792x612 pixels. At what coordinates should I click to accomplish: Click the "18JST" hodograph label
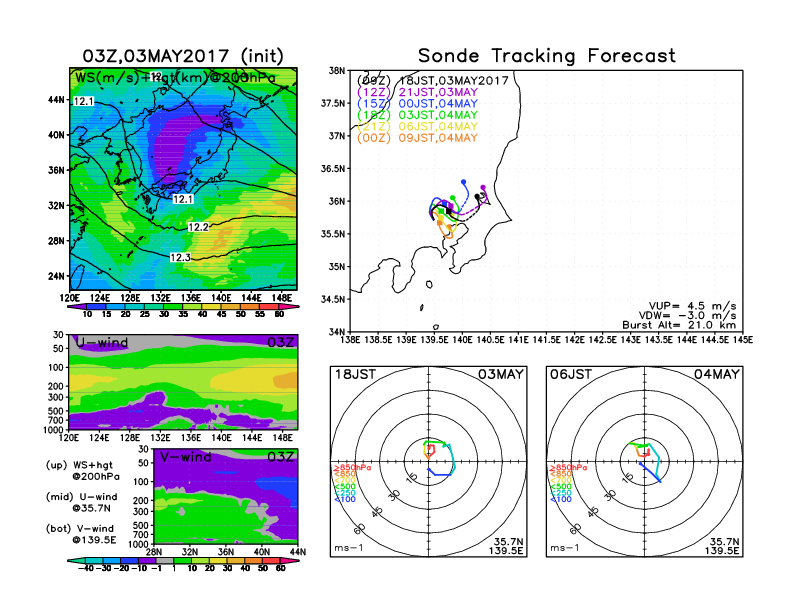(356, 374)
